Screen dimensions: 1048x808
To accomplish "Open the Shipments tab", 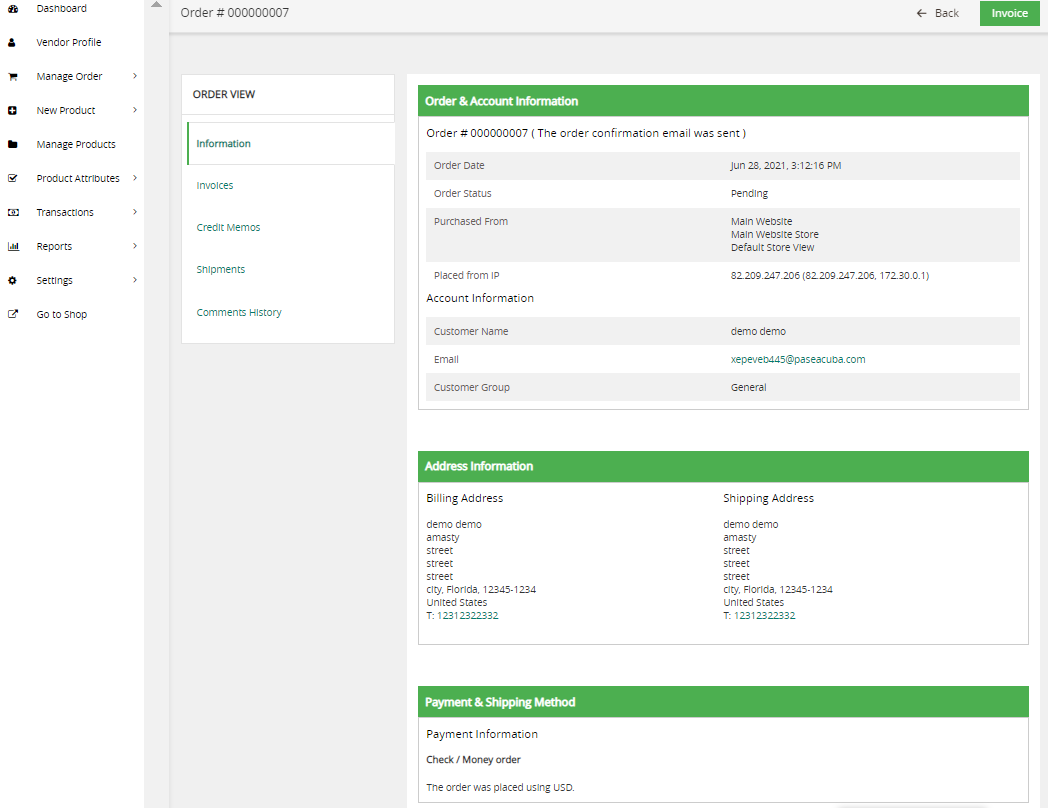I will point(221,270).
